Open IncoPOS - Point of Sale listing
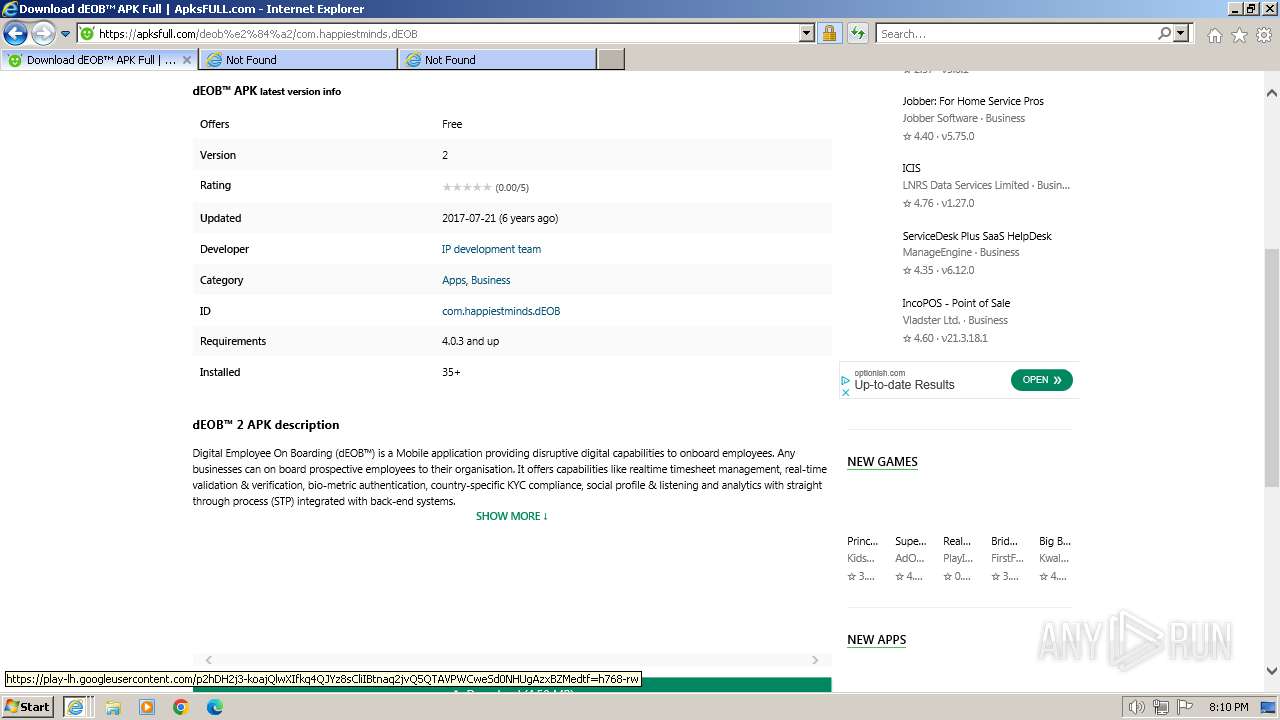The image size is (1280, 720). [956, 303]
